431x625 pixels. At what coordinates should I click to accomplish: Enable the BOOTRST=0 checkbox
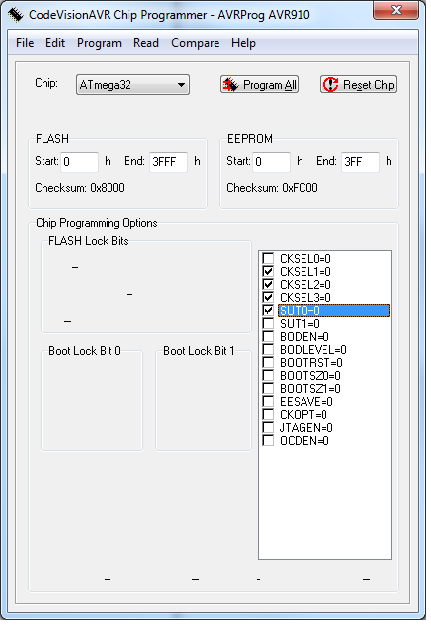point(268,362)
